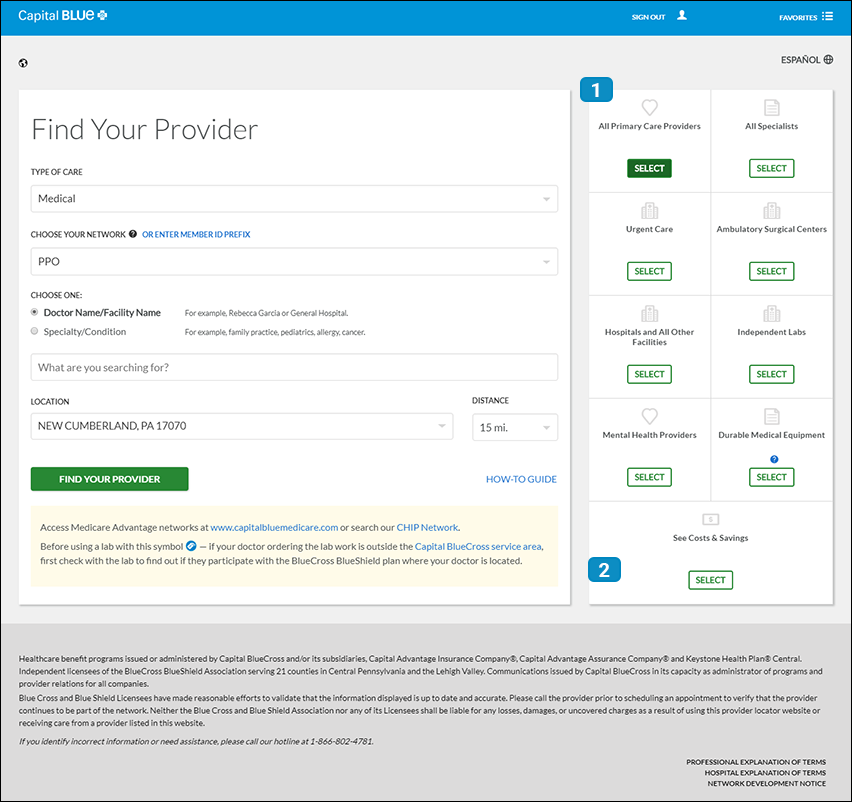Open the CHIP Network link
Image resolution: width=852 pixels, height=802 pixels.
pos(427,527)
